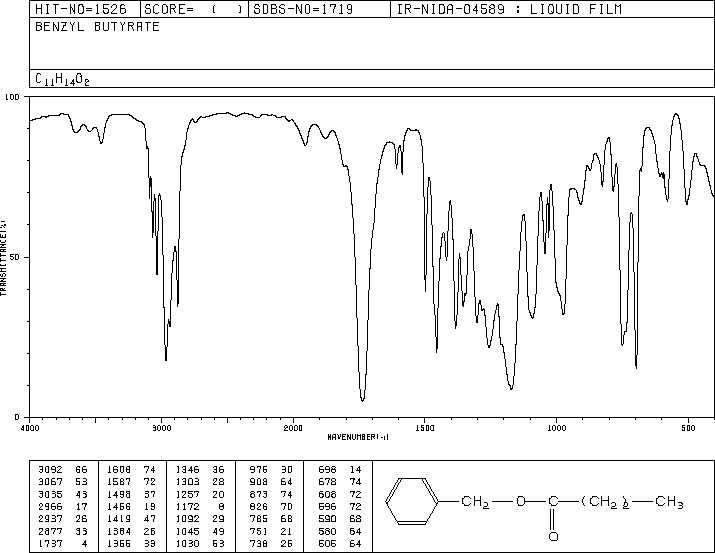This screenshot has height=553, width=715.
Task: Pick the 1257 wavenumber value
Action: (x=187, y=494)
